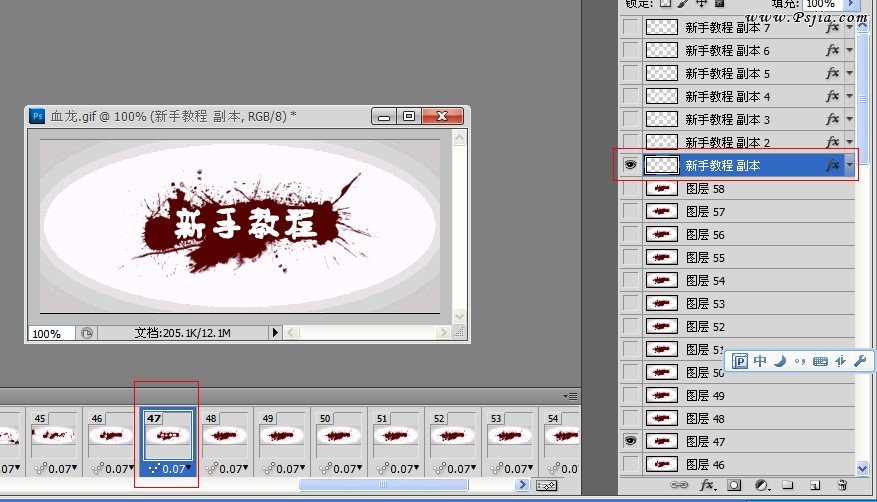This screenshot has height=502, width=877.
Task: Click IME P logo icon
Action: pyautogui.click(x=739, y=361)
